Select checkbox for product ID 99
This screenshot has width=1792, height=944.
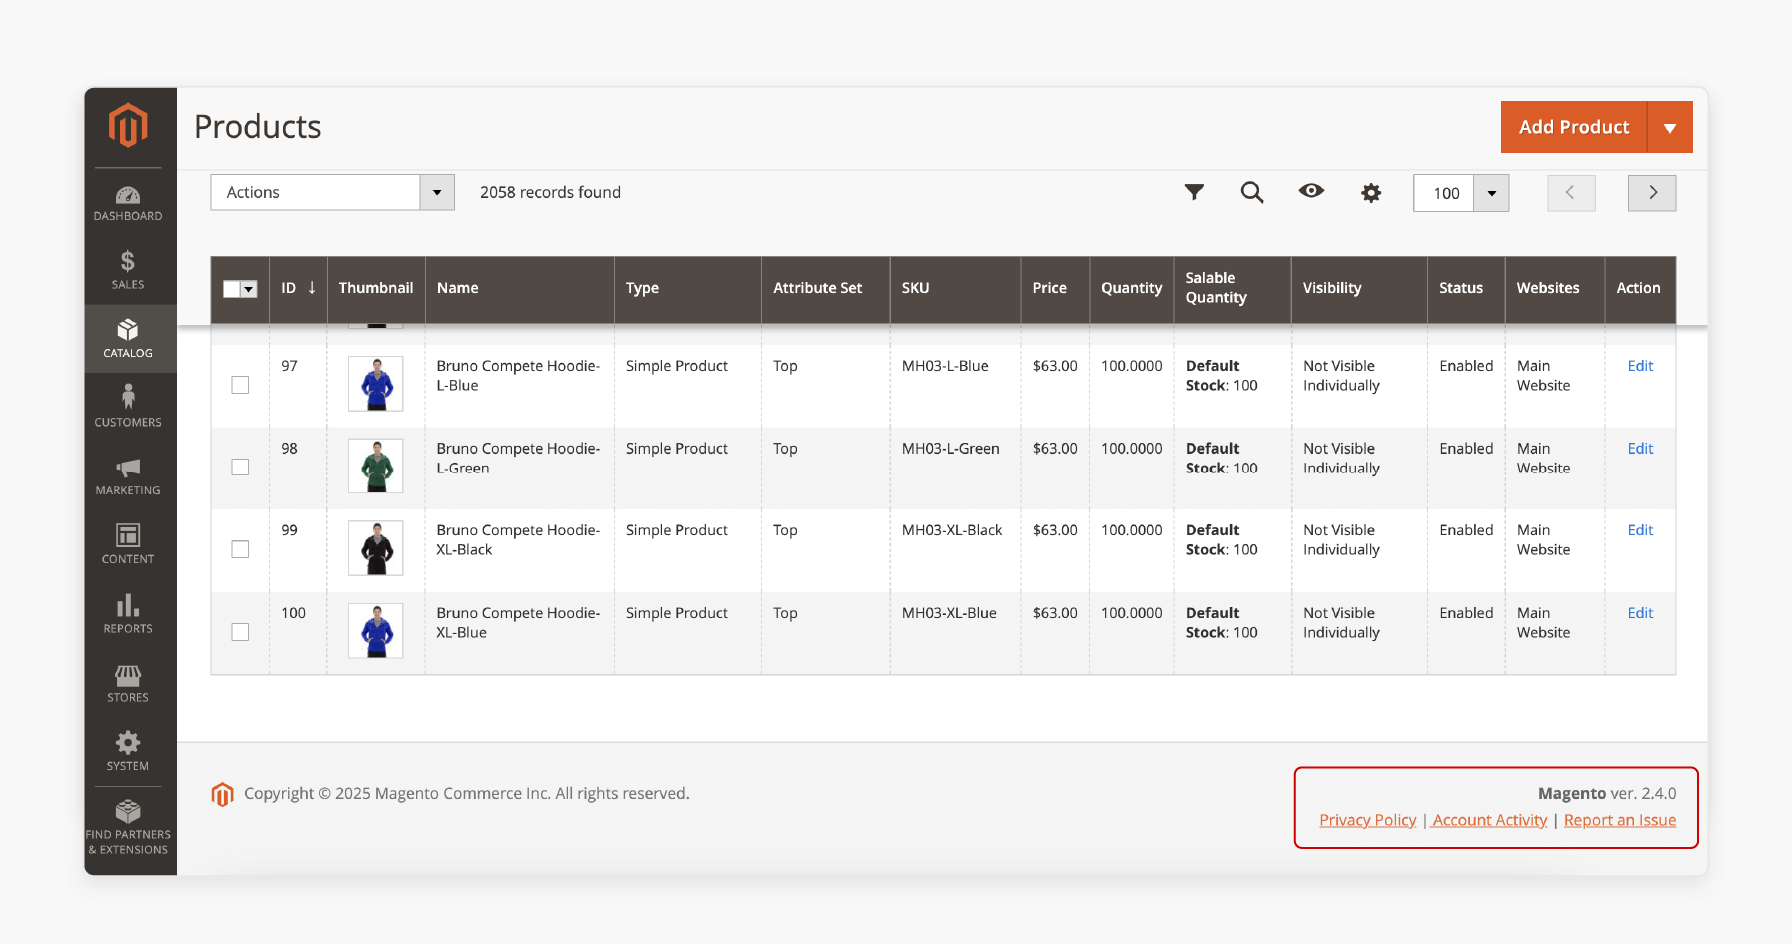(x=240, y=549)
